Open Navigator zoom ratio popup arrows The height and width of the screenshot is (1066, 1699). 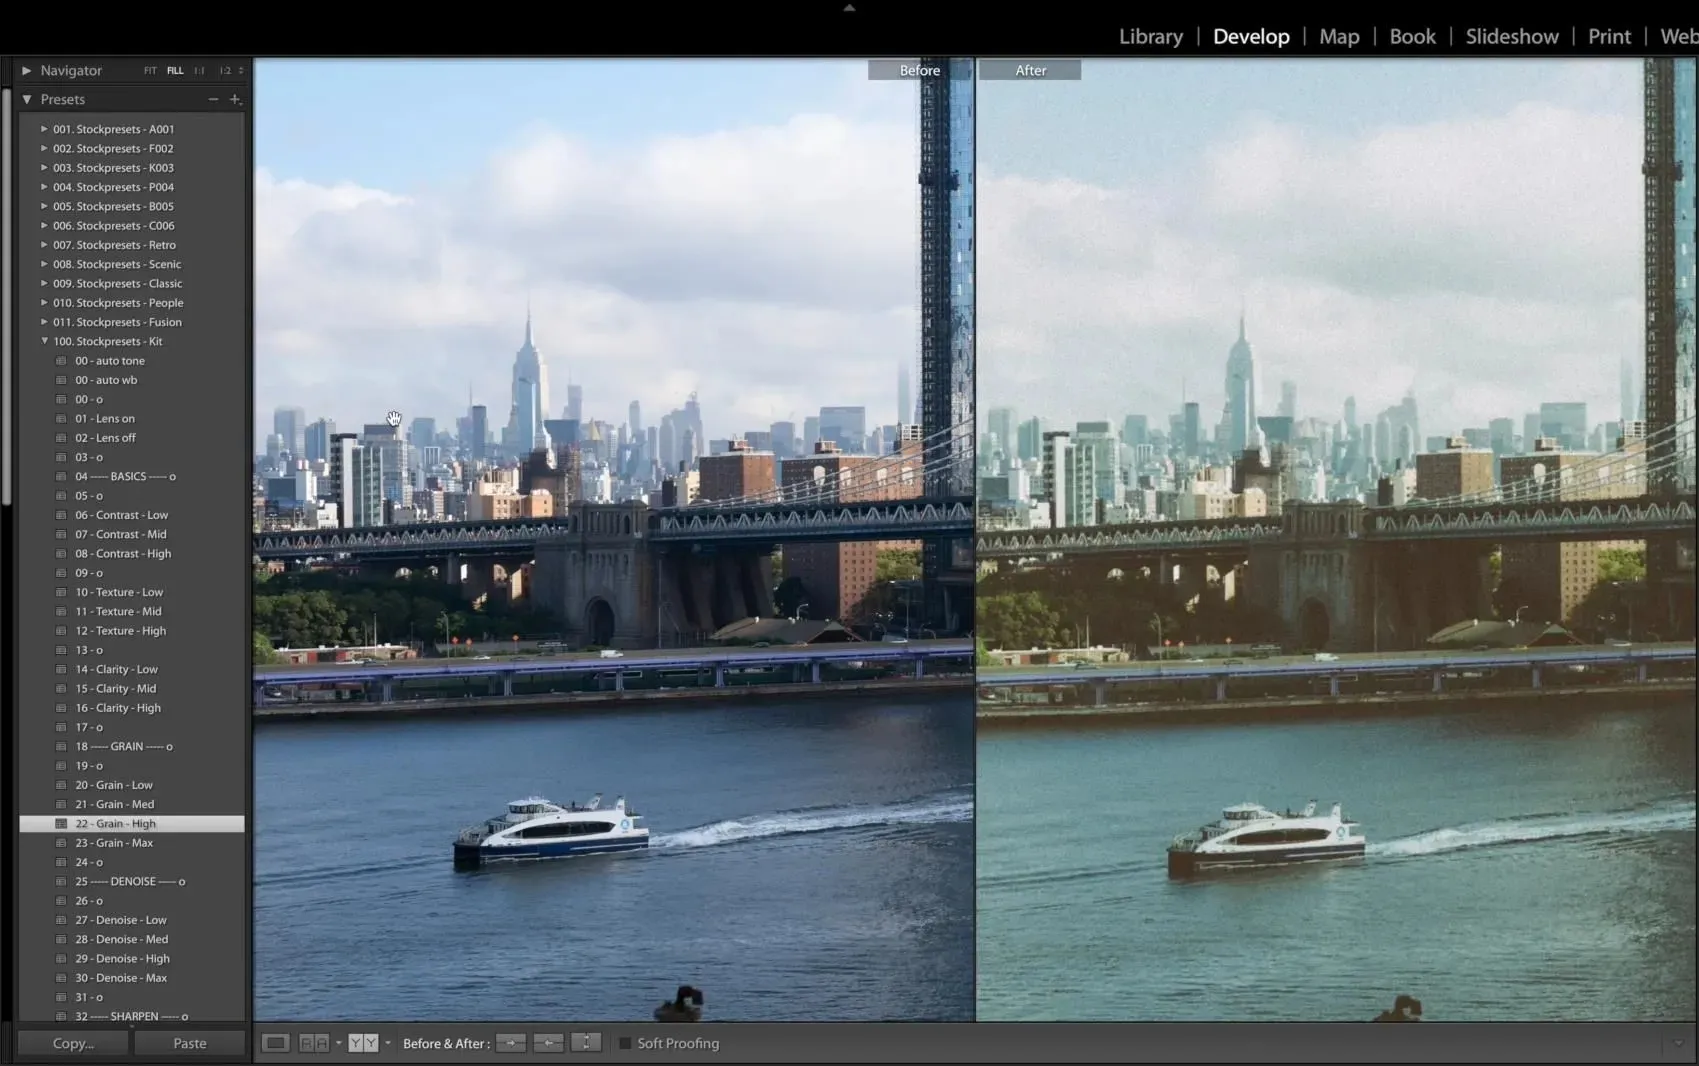pos(241,71)
